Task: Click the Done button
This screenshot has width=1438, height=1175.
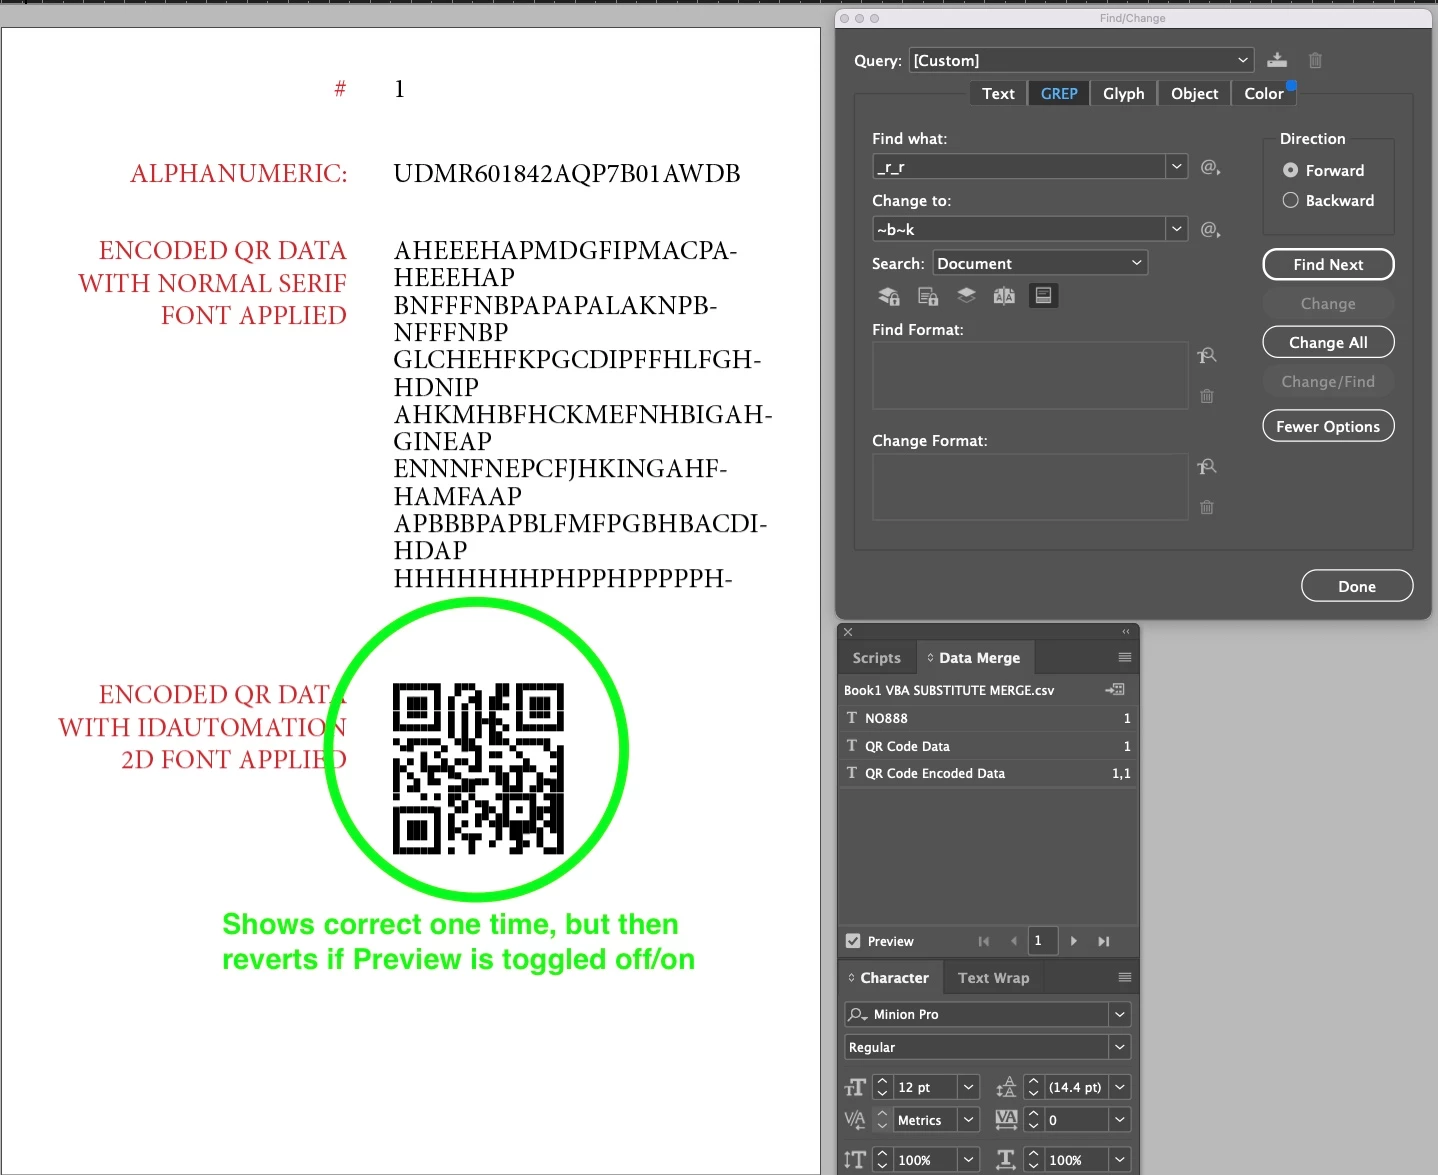Action: click(1357, 586)
